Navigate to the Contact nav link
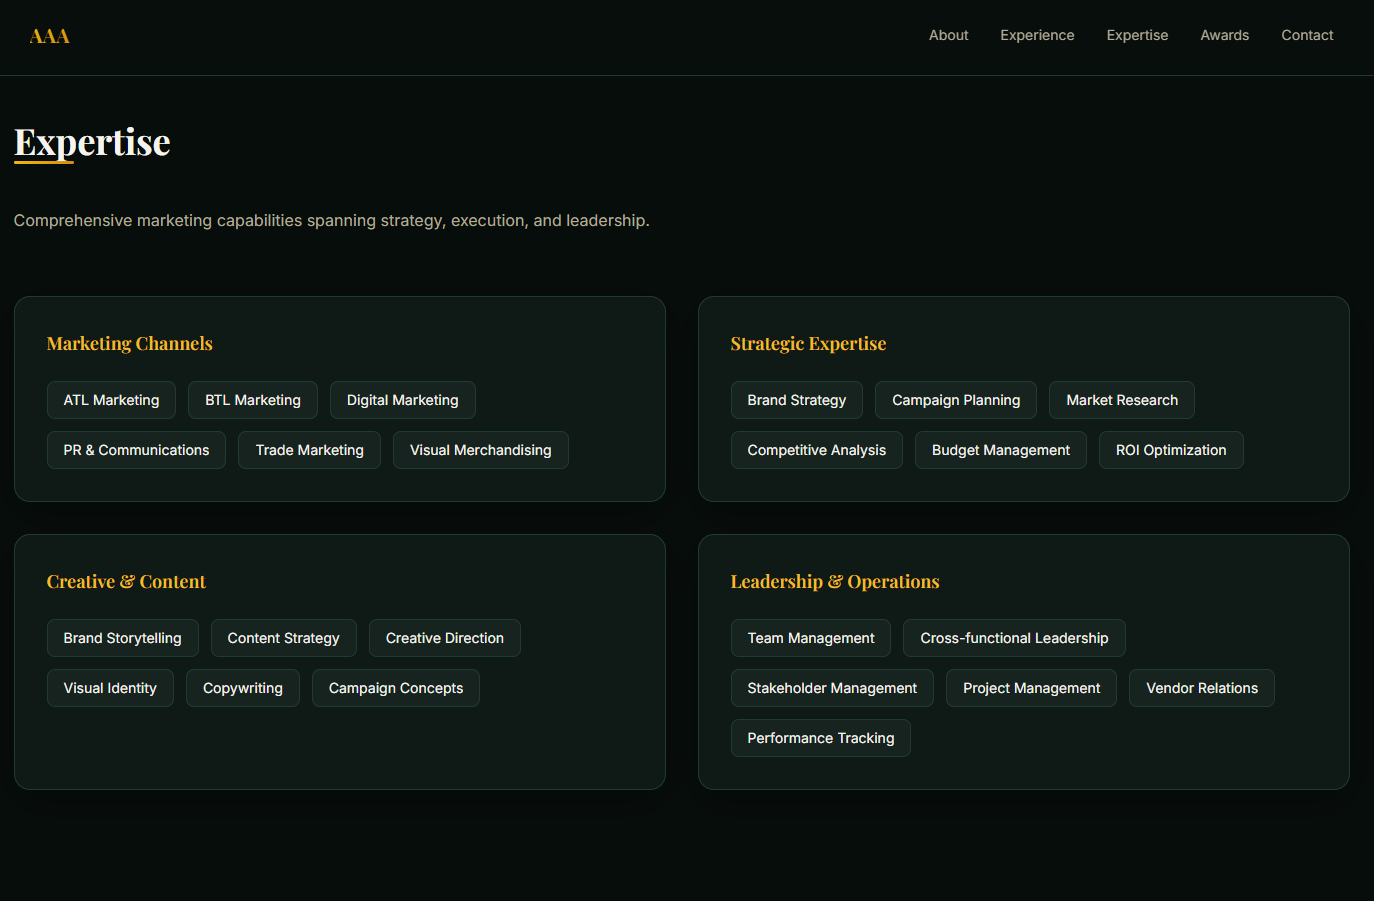 (x=1307, y=35)
